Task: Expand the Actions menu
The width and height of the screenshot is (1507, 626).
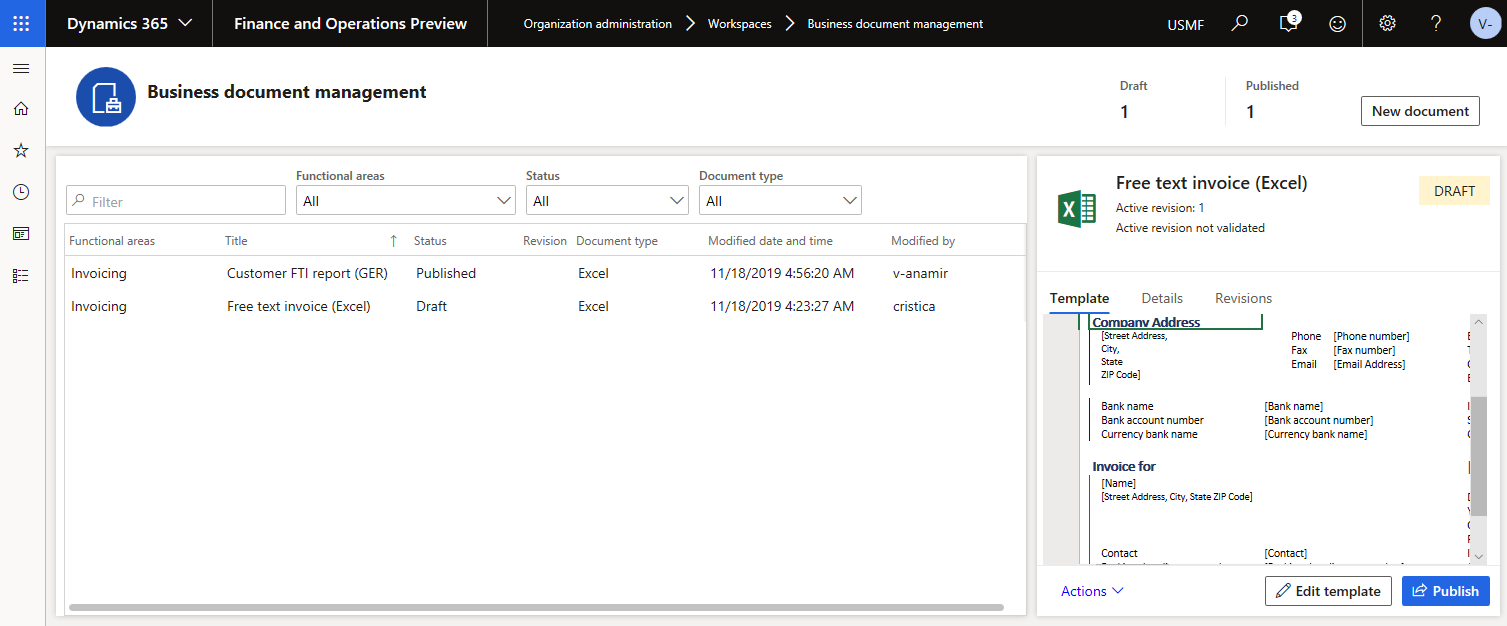Action: pos(1092,591)
